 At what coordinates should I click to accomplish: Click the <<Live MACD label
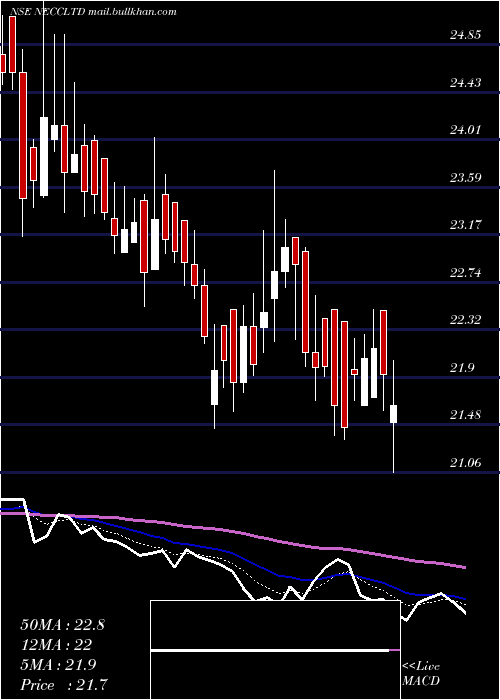pos(421,673)
